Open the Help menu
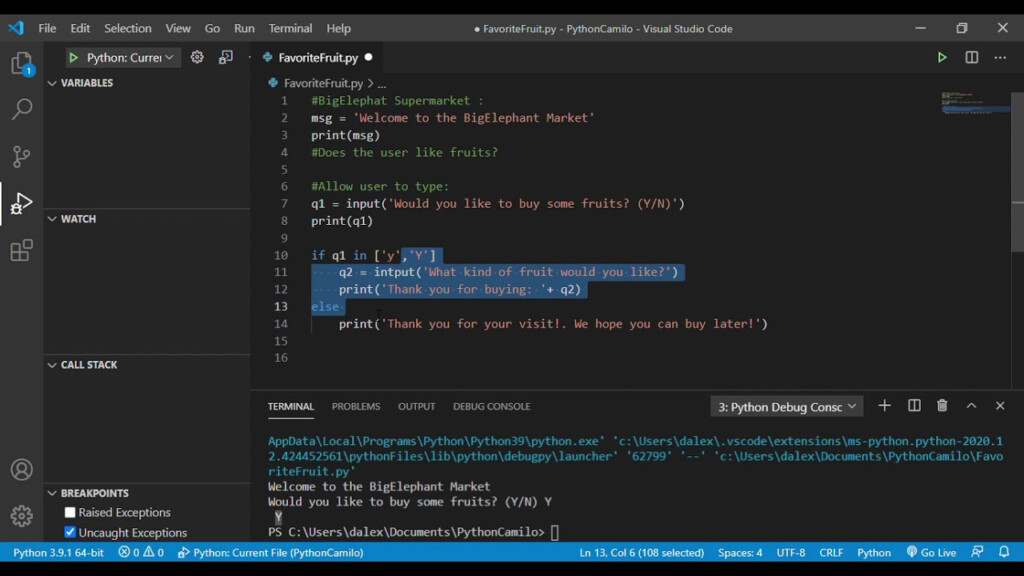1024x576 pixels. coord(338,28)
